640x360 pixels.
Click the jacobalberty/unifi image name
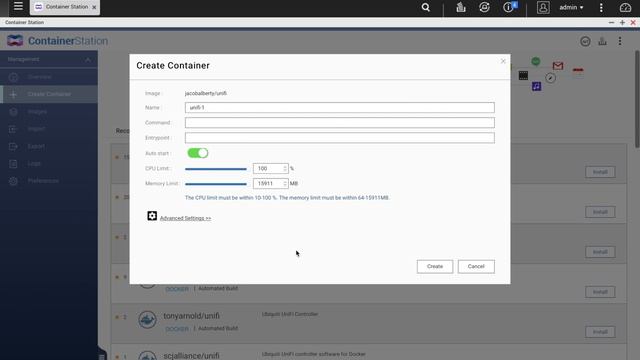click(x=206, y=93)
